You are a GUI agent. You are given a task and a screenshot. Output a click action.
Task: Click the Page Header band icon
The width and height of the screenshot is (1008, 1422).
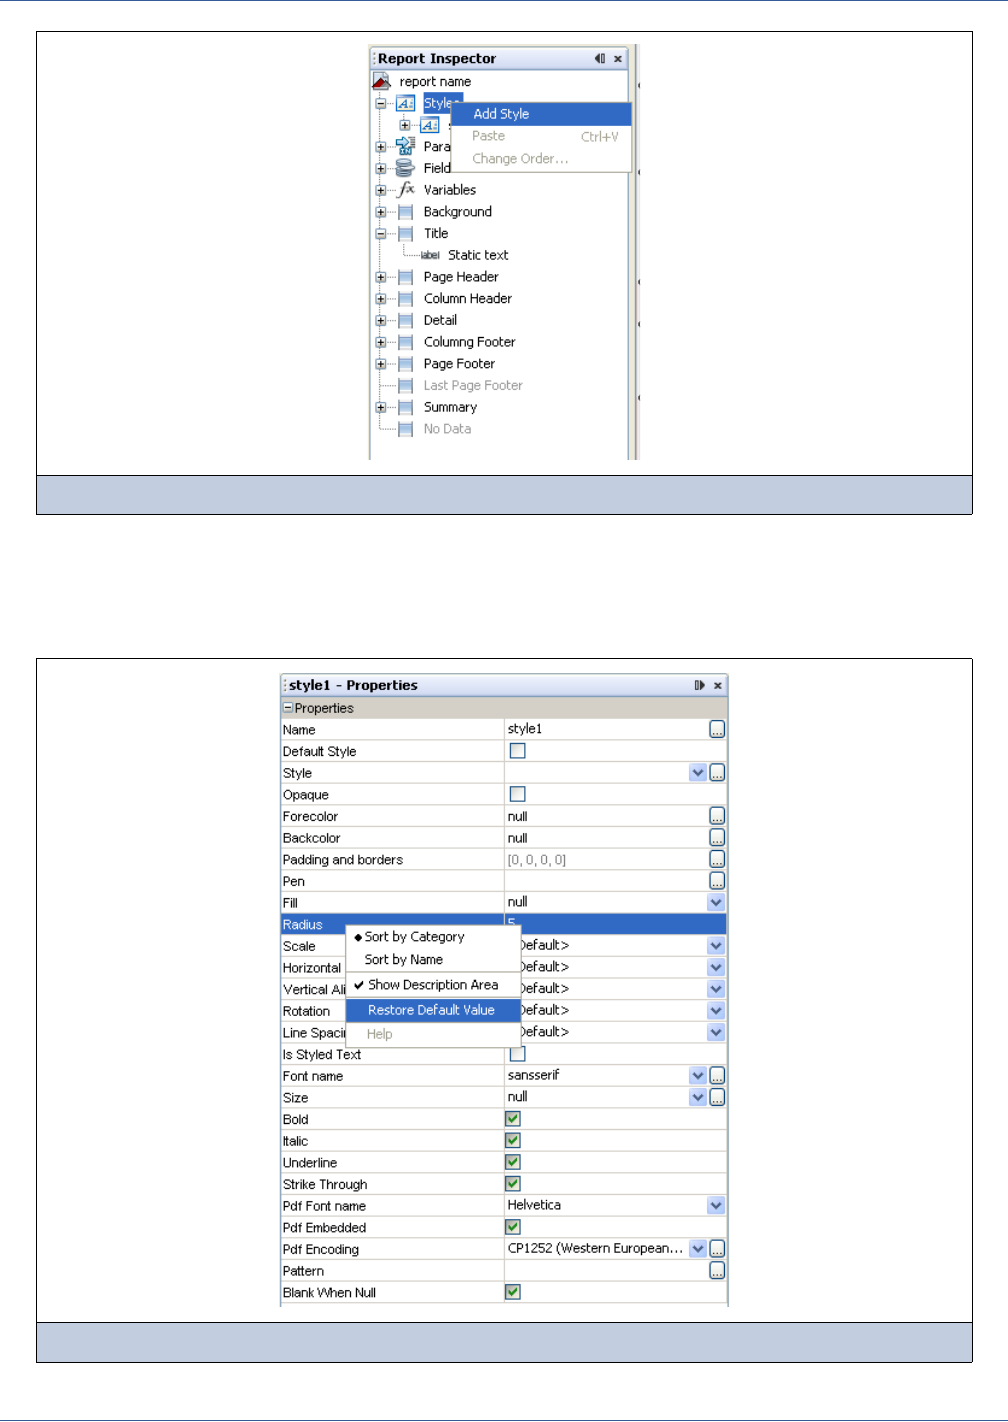point(406,277)
